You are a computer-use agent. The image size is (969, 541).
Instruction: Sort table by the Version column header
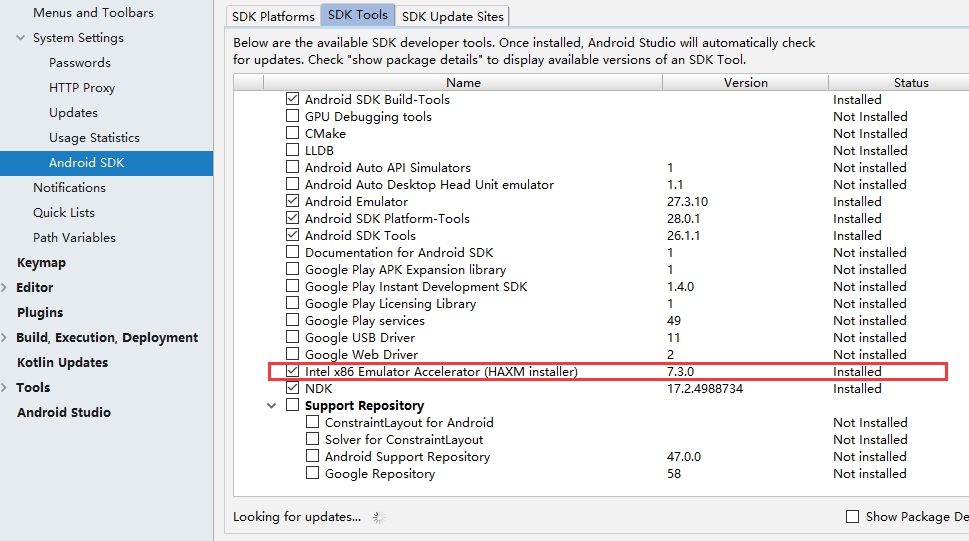745,82
